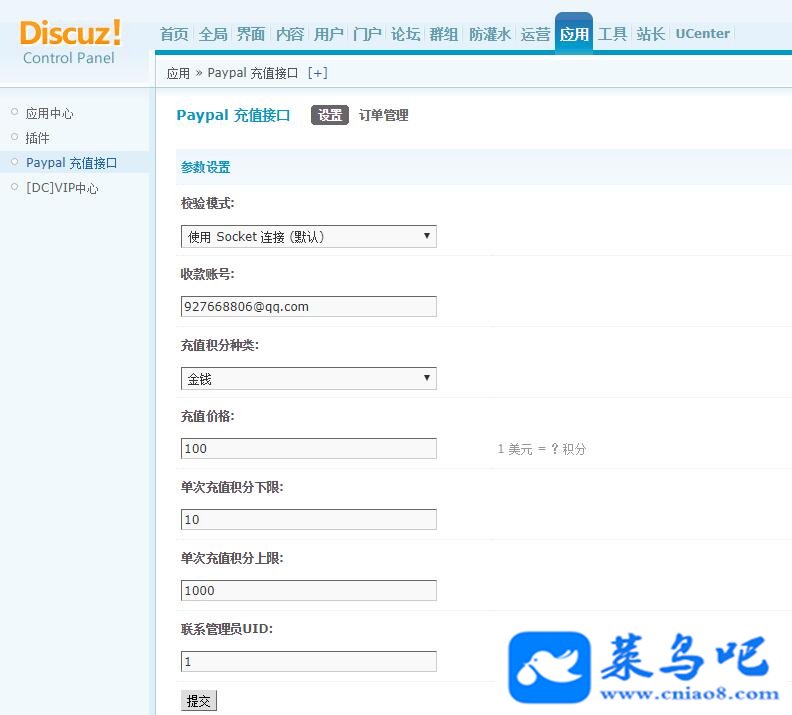Switch to the 订单管理 tab
792x715 pixels.
383,115
